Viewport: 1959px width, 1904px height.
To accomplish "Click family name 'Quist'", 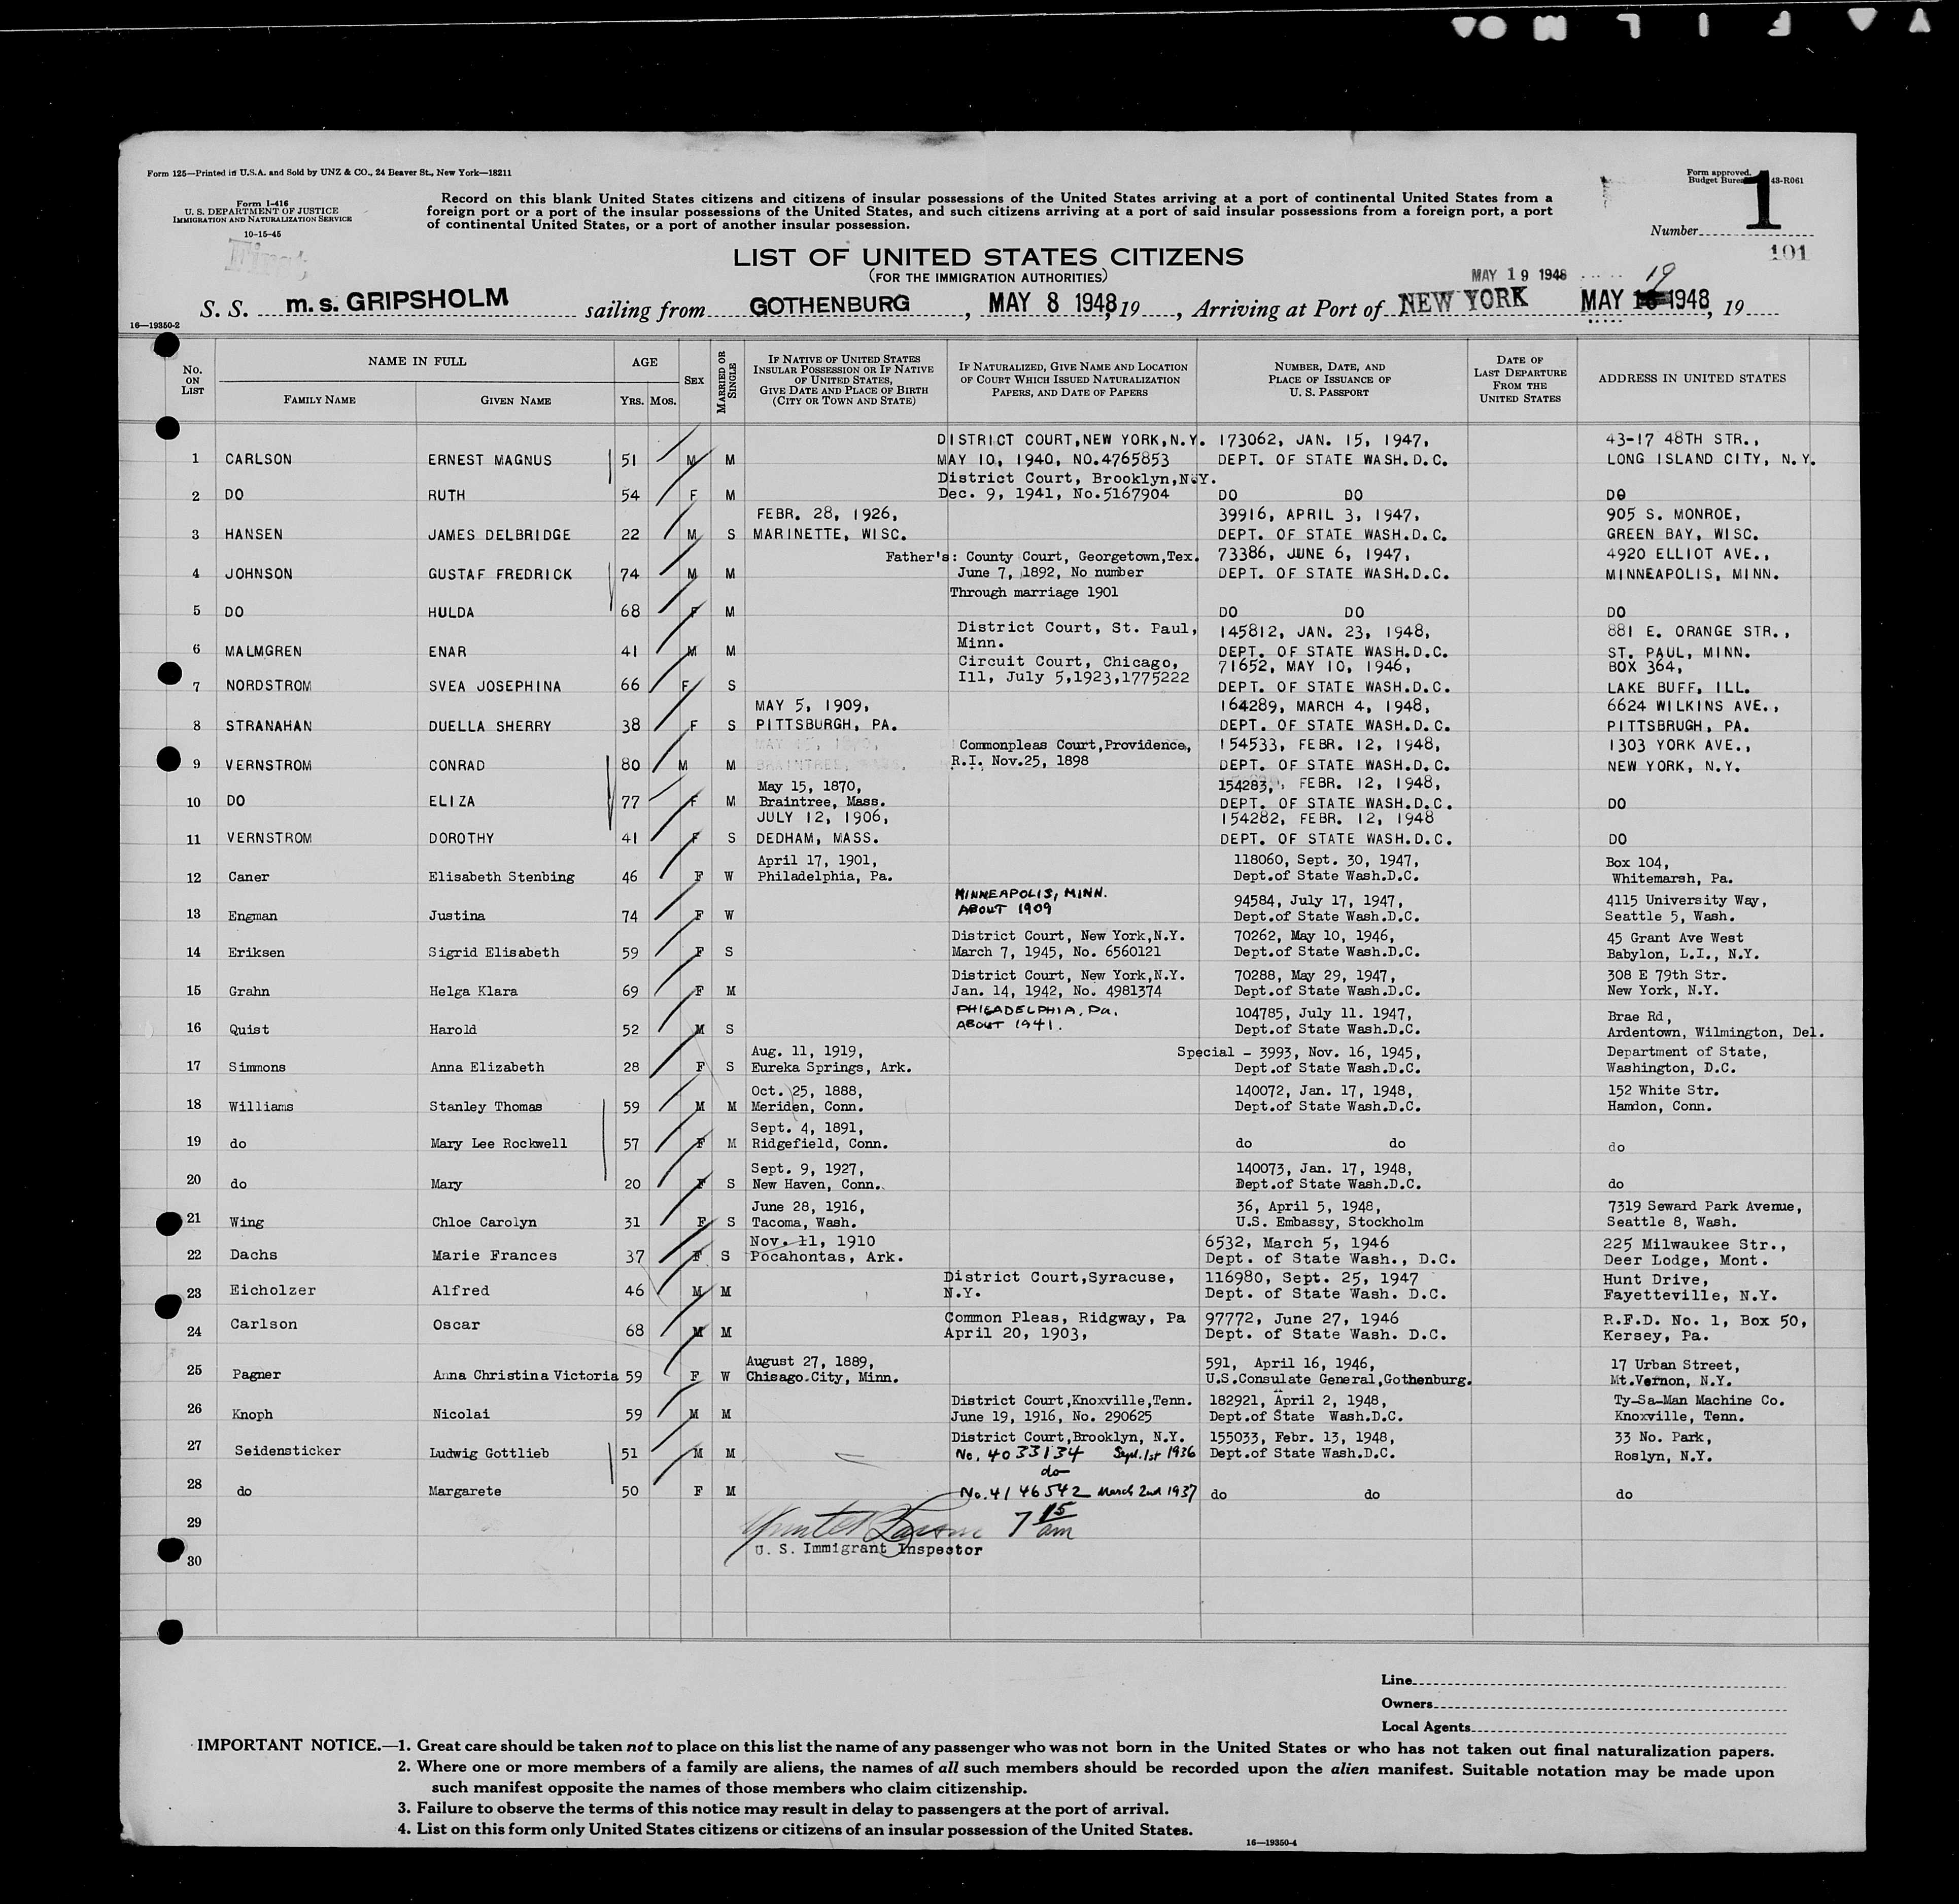I will click(x=248, y=1029).
